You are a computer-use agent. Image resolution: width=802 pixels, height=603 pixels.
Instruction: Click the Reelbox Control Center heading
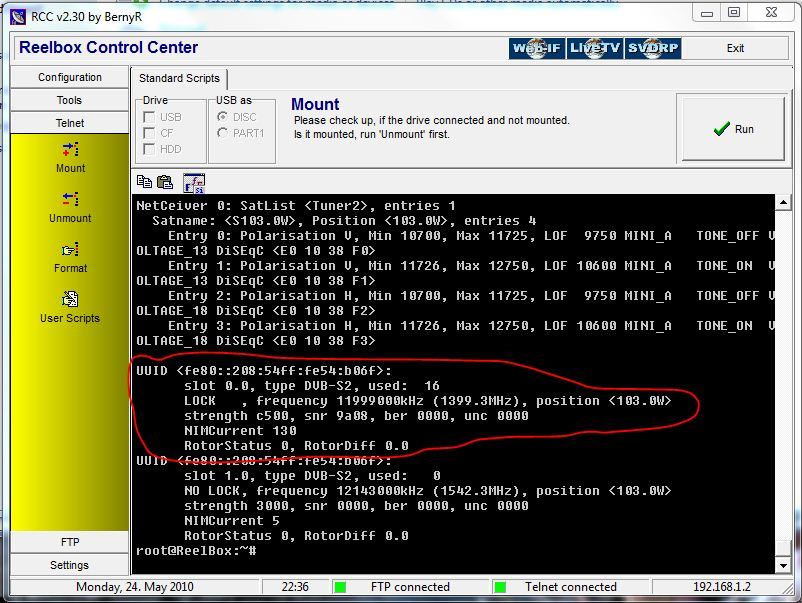(x=108, y=48)
